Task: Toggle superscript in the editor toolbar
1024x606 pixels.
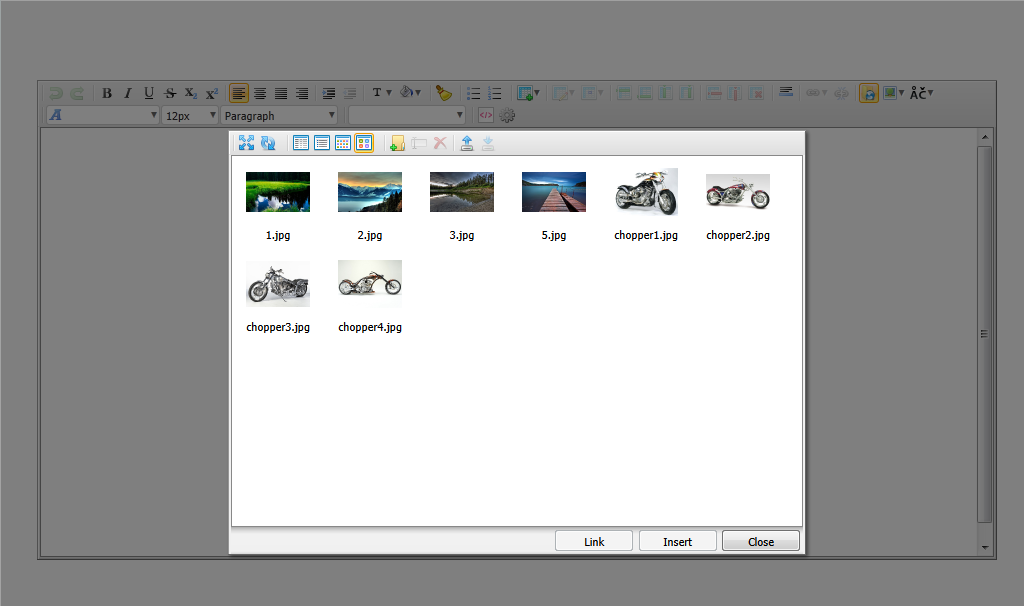Action: point(212,93)
